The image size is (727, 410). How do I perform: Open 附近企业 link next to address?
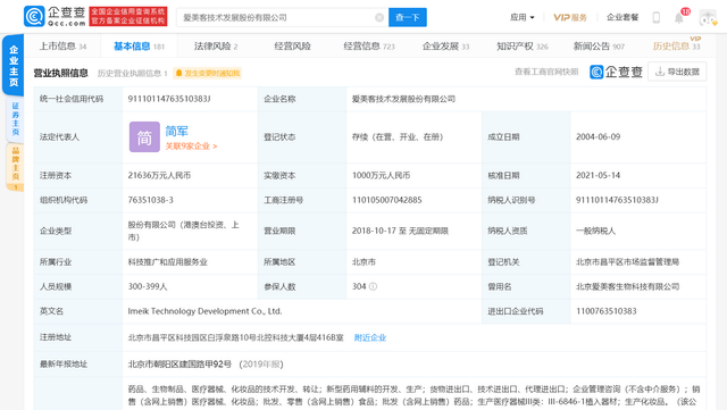point(370,338)
